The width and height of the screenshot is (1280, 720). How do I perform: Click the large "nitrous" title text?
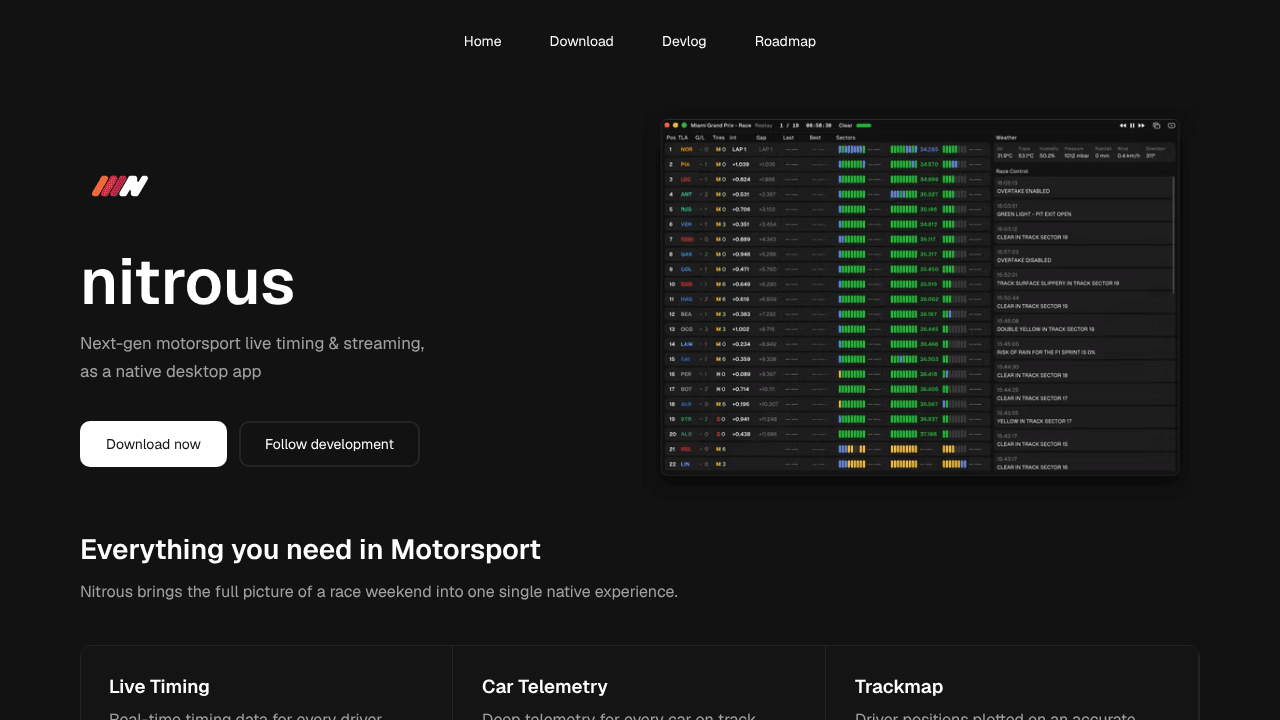tap(187, 282)
